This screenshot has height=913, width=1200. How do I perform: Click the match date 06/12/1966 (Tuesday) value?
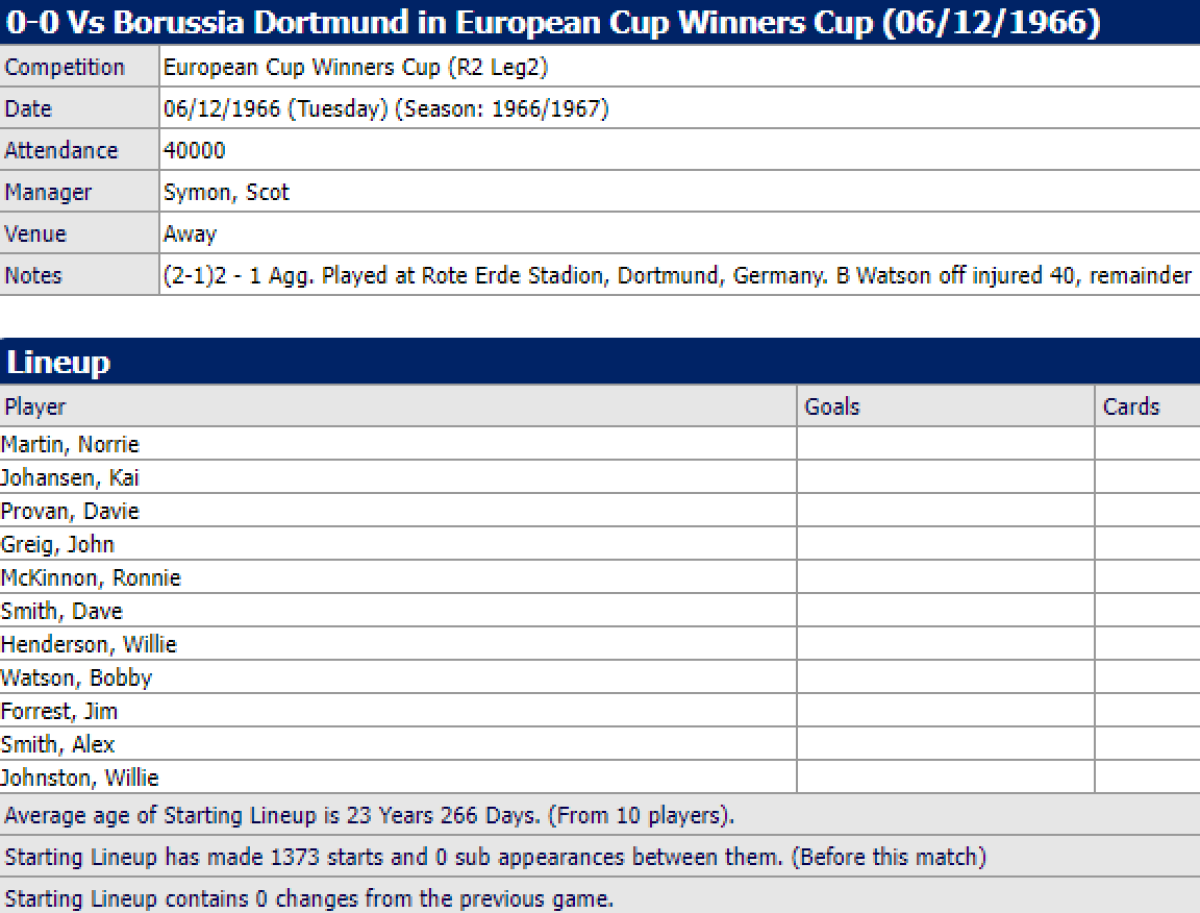pyautogui.click(x=275, y=109)
